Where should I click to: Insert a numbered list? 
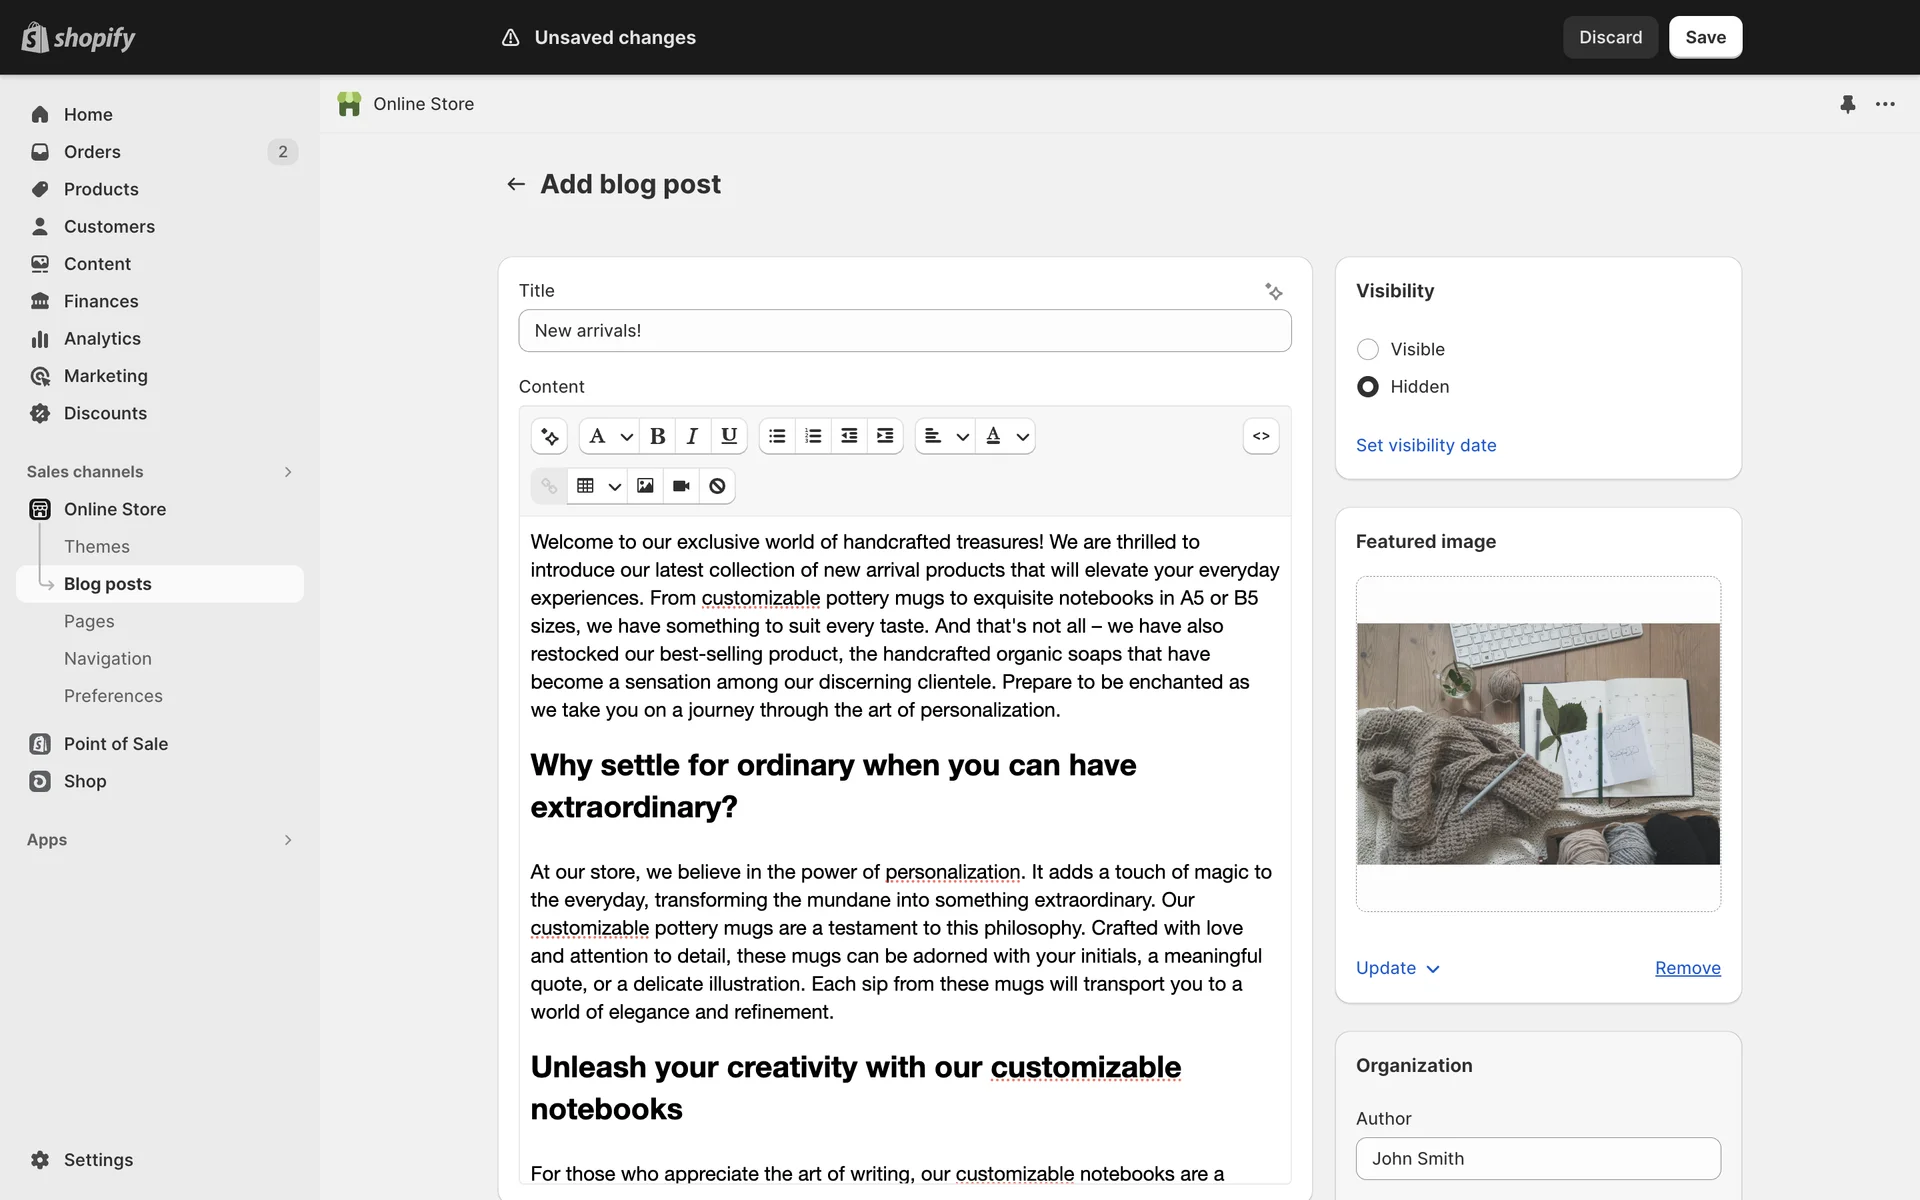coord(813,436)
